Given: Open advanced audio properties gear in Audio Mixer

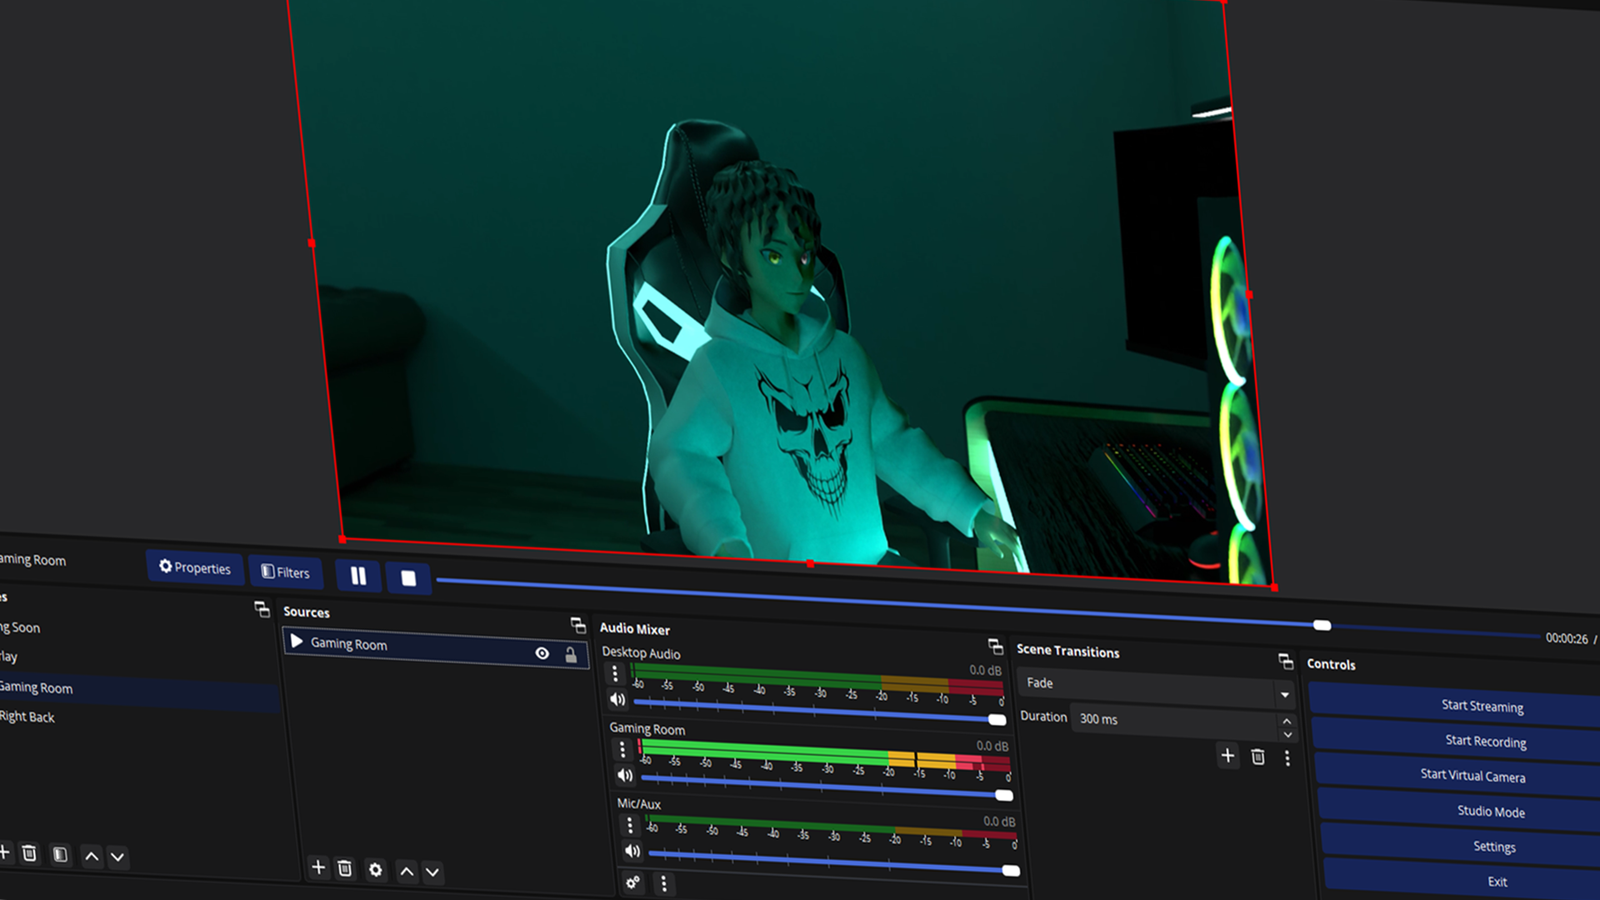Looking at the screenshot, I should [x=632, y=884].
